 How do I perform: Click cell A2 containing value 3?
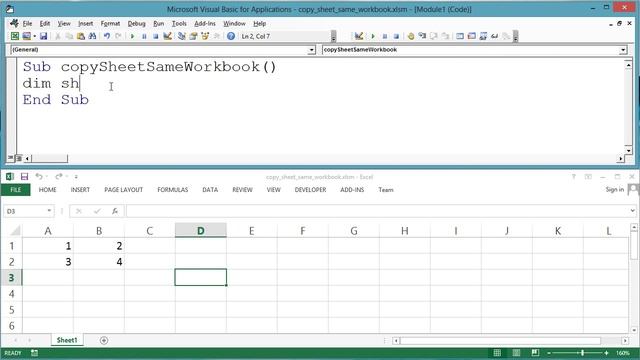click(48, 262)
